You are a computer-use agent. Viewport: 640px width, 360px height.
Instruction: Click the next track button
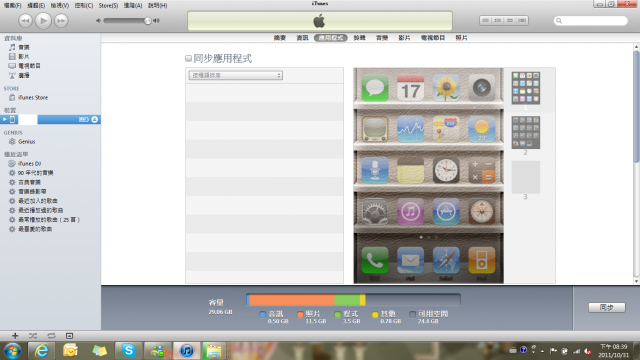point(61,20)
